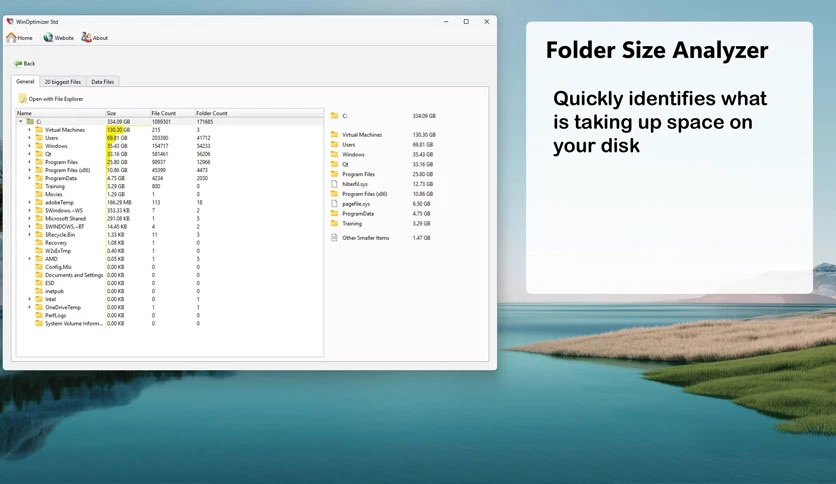Click the Users folder icon in tree
The image size is (836, 484).
coord(39,138)
